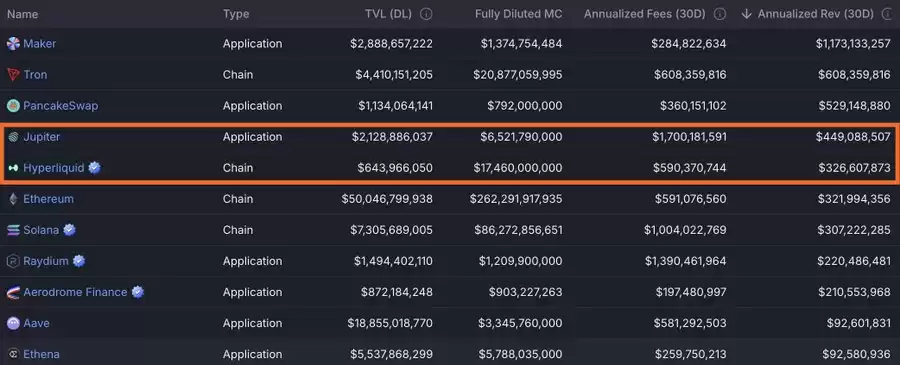Click the Solana logo icon
This screenshot has height=365, width=900.
point(13,230)
